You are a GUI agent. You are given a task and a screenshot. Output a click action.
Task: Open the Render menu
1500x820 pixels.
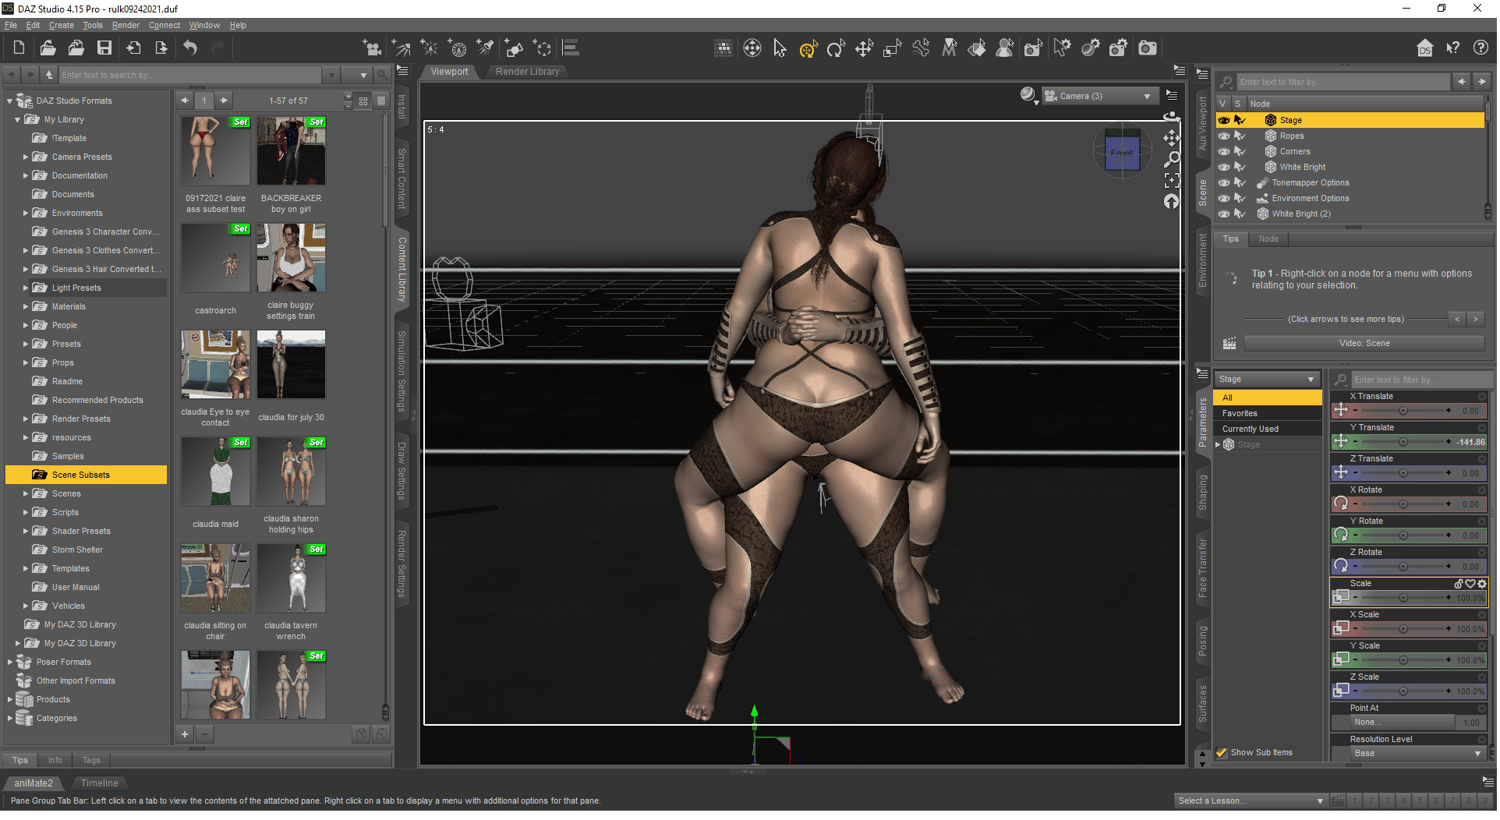tap(126, 25)
